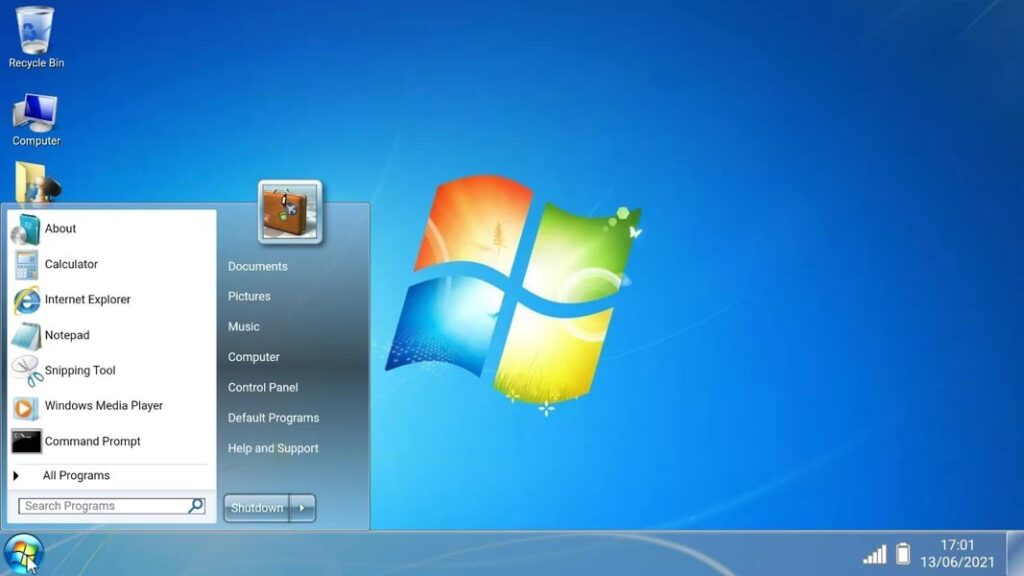
Task: Click the network signal bars icon
Action: [x=874, y=554]
